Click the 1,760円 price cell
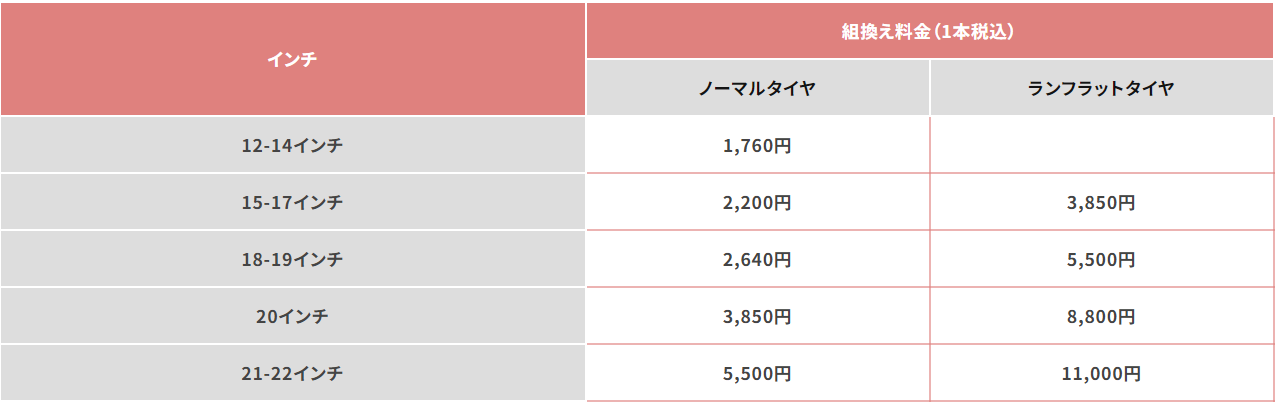This screenshot has width=1279, height=407. pos(757,145)
